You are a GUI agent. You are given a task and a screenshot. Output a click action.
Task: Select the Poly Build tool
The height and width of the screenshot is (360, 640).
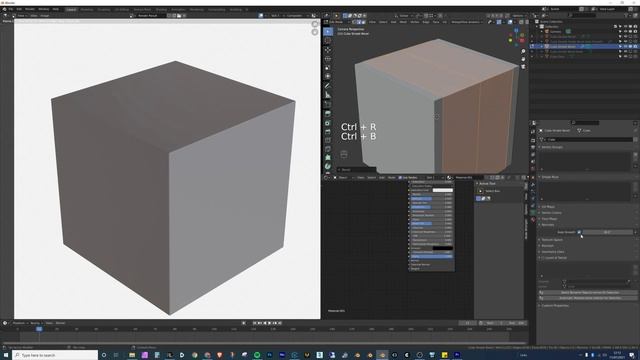(328, 158)
